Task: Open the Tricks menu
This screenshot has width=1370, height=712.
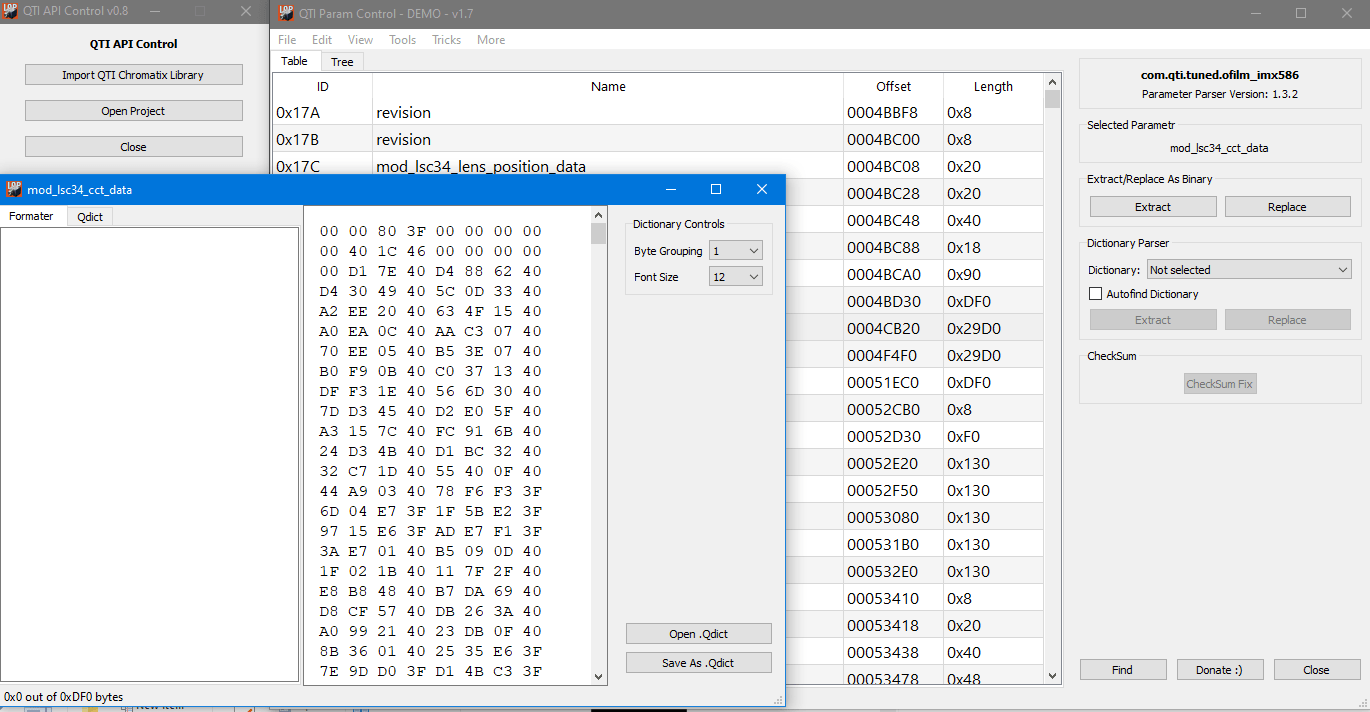Action: click(x=446, y=40)
